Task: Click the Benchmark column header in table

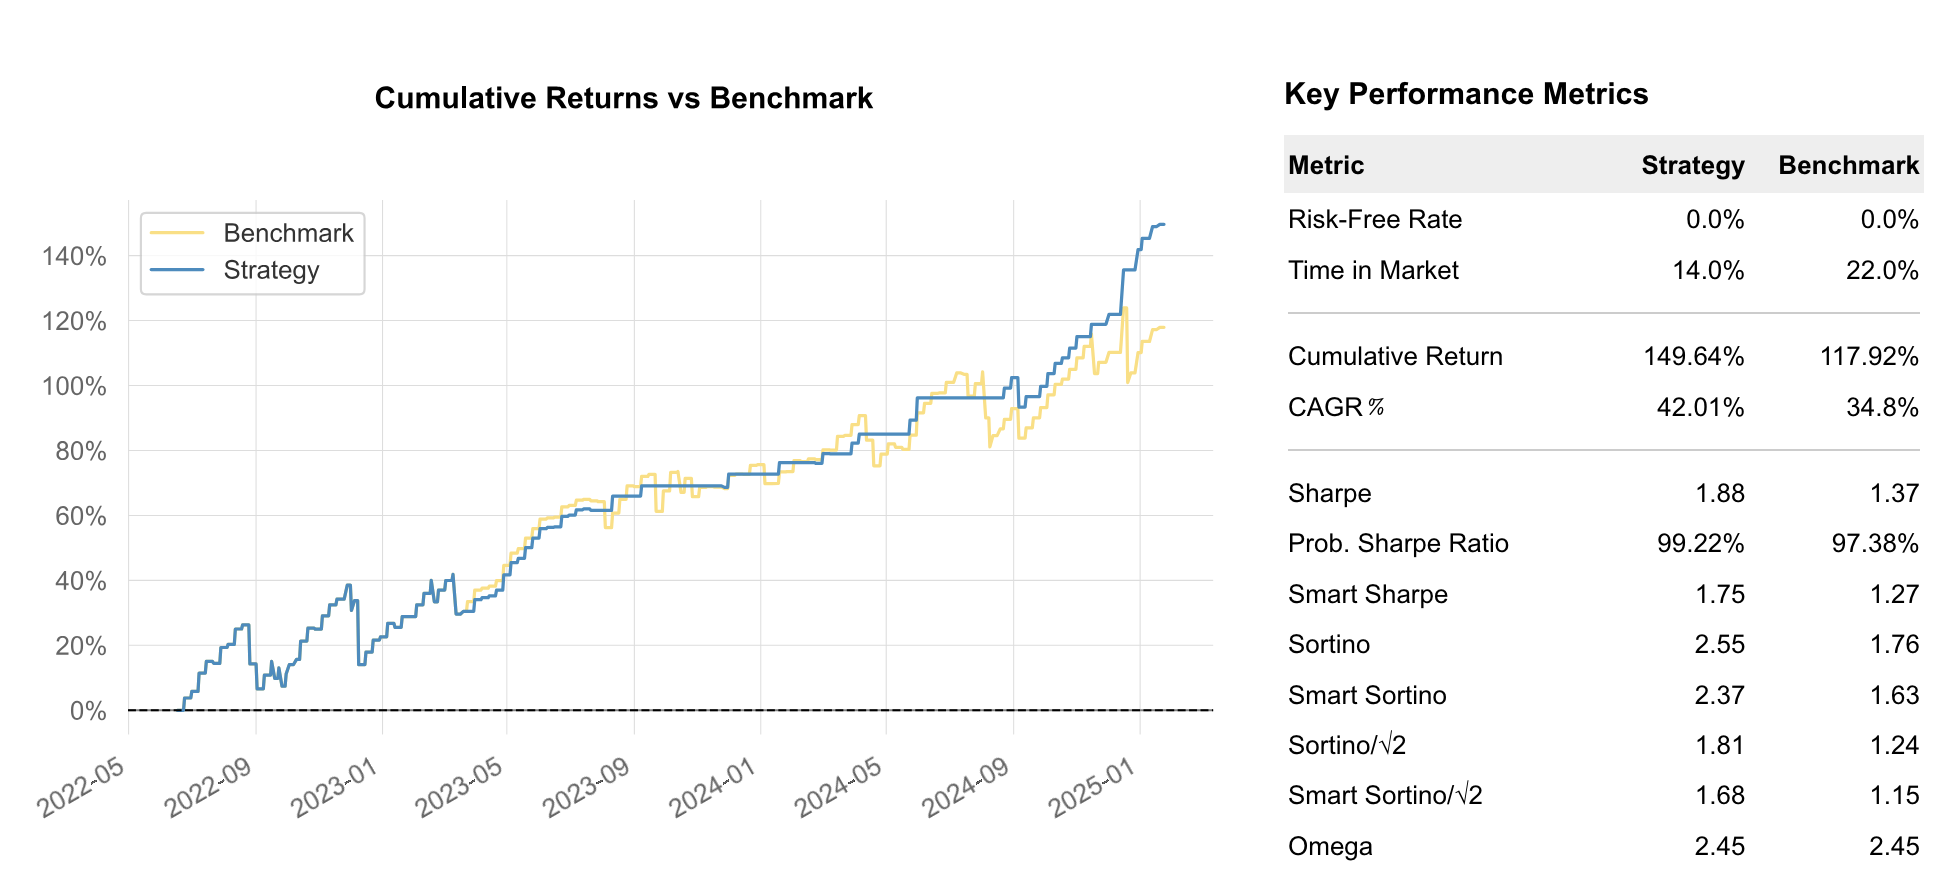Action: pos(1848,165)
